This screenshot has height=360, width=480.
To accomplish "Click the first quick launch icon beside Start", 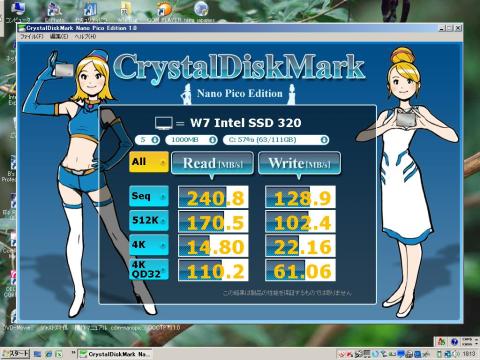I will point(37,354).
